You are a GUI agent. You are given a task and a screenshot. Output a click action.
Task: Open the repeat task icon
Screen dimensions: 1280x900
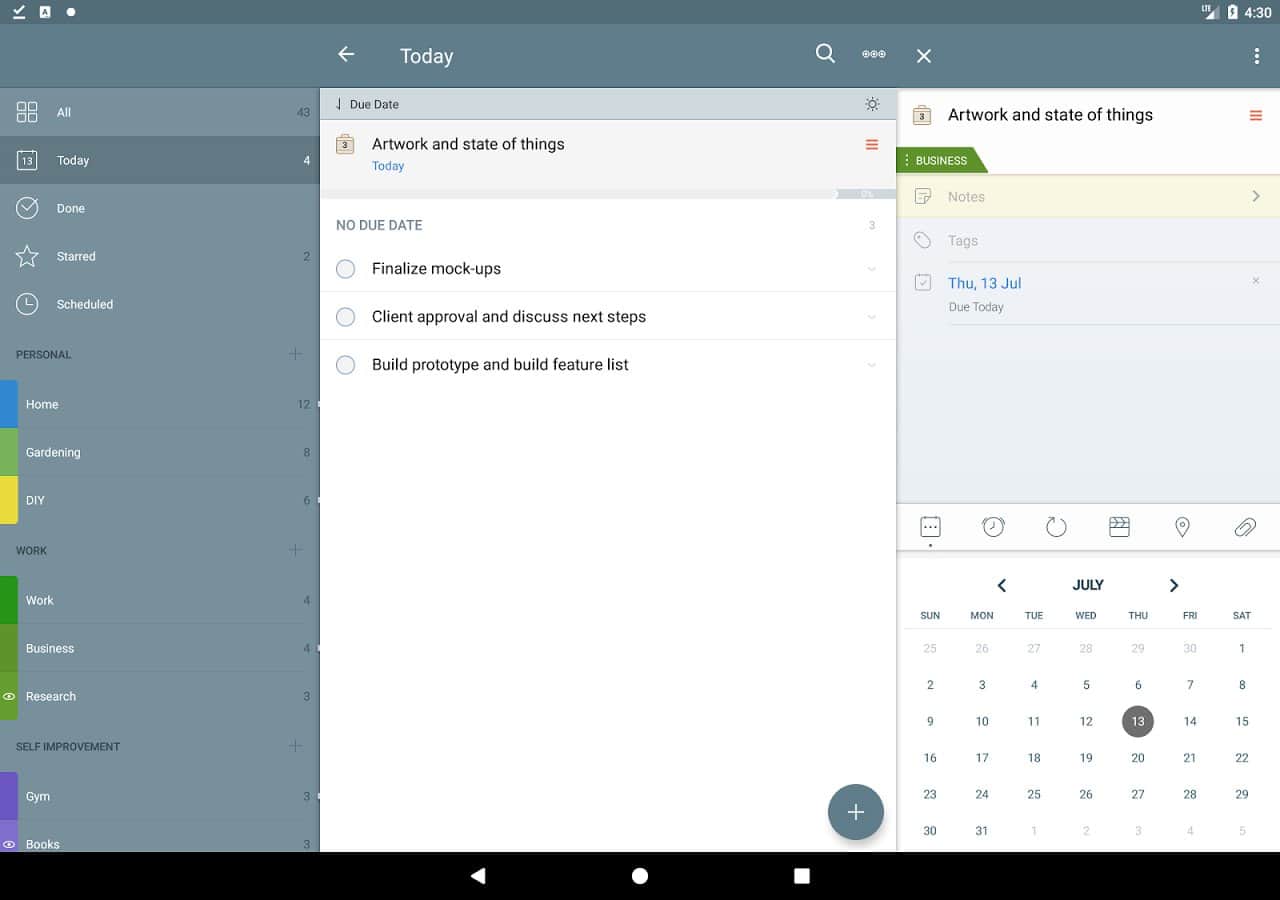[x=1056, y=527]
